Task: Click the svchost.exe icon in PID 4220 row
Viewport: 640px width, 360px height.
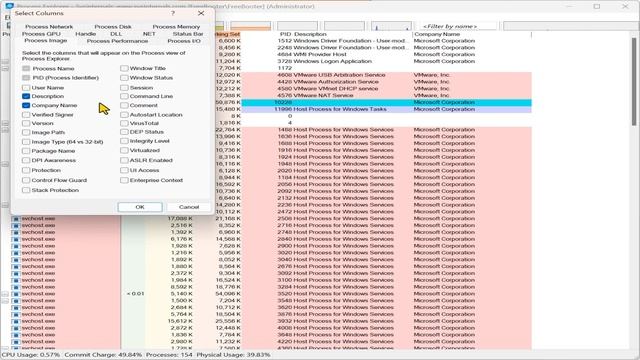Action: (x=16, y=342)
